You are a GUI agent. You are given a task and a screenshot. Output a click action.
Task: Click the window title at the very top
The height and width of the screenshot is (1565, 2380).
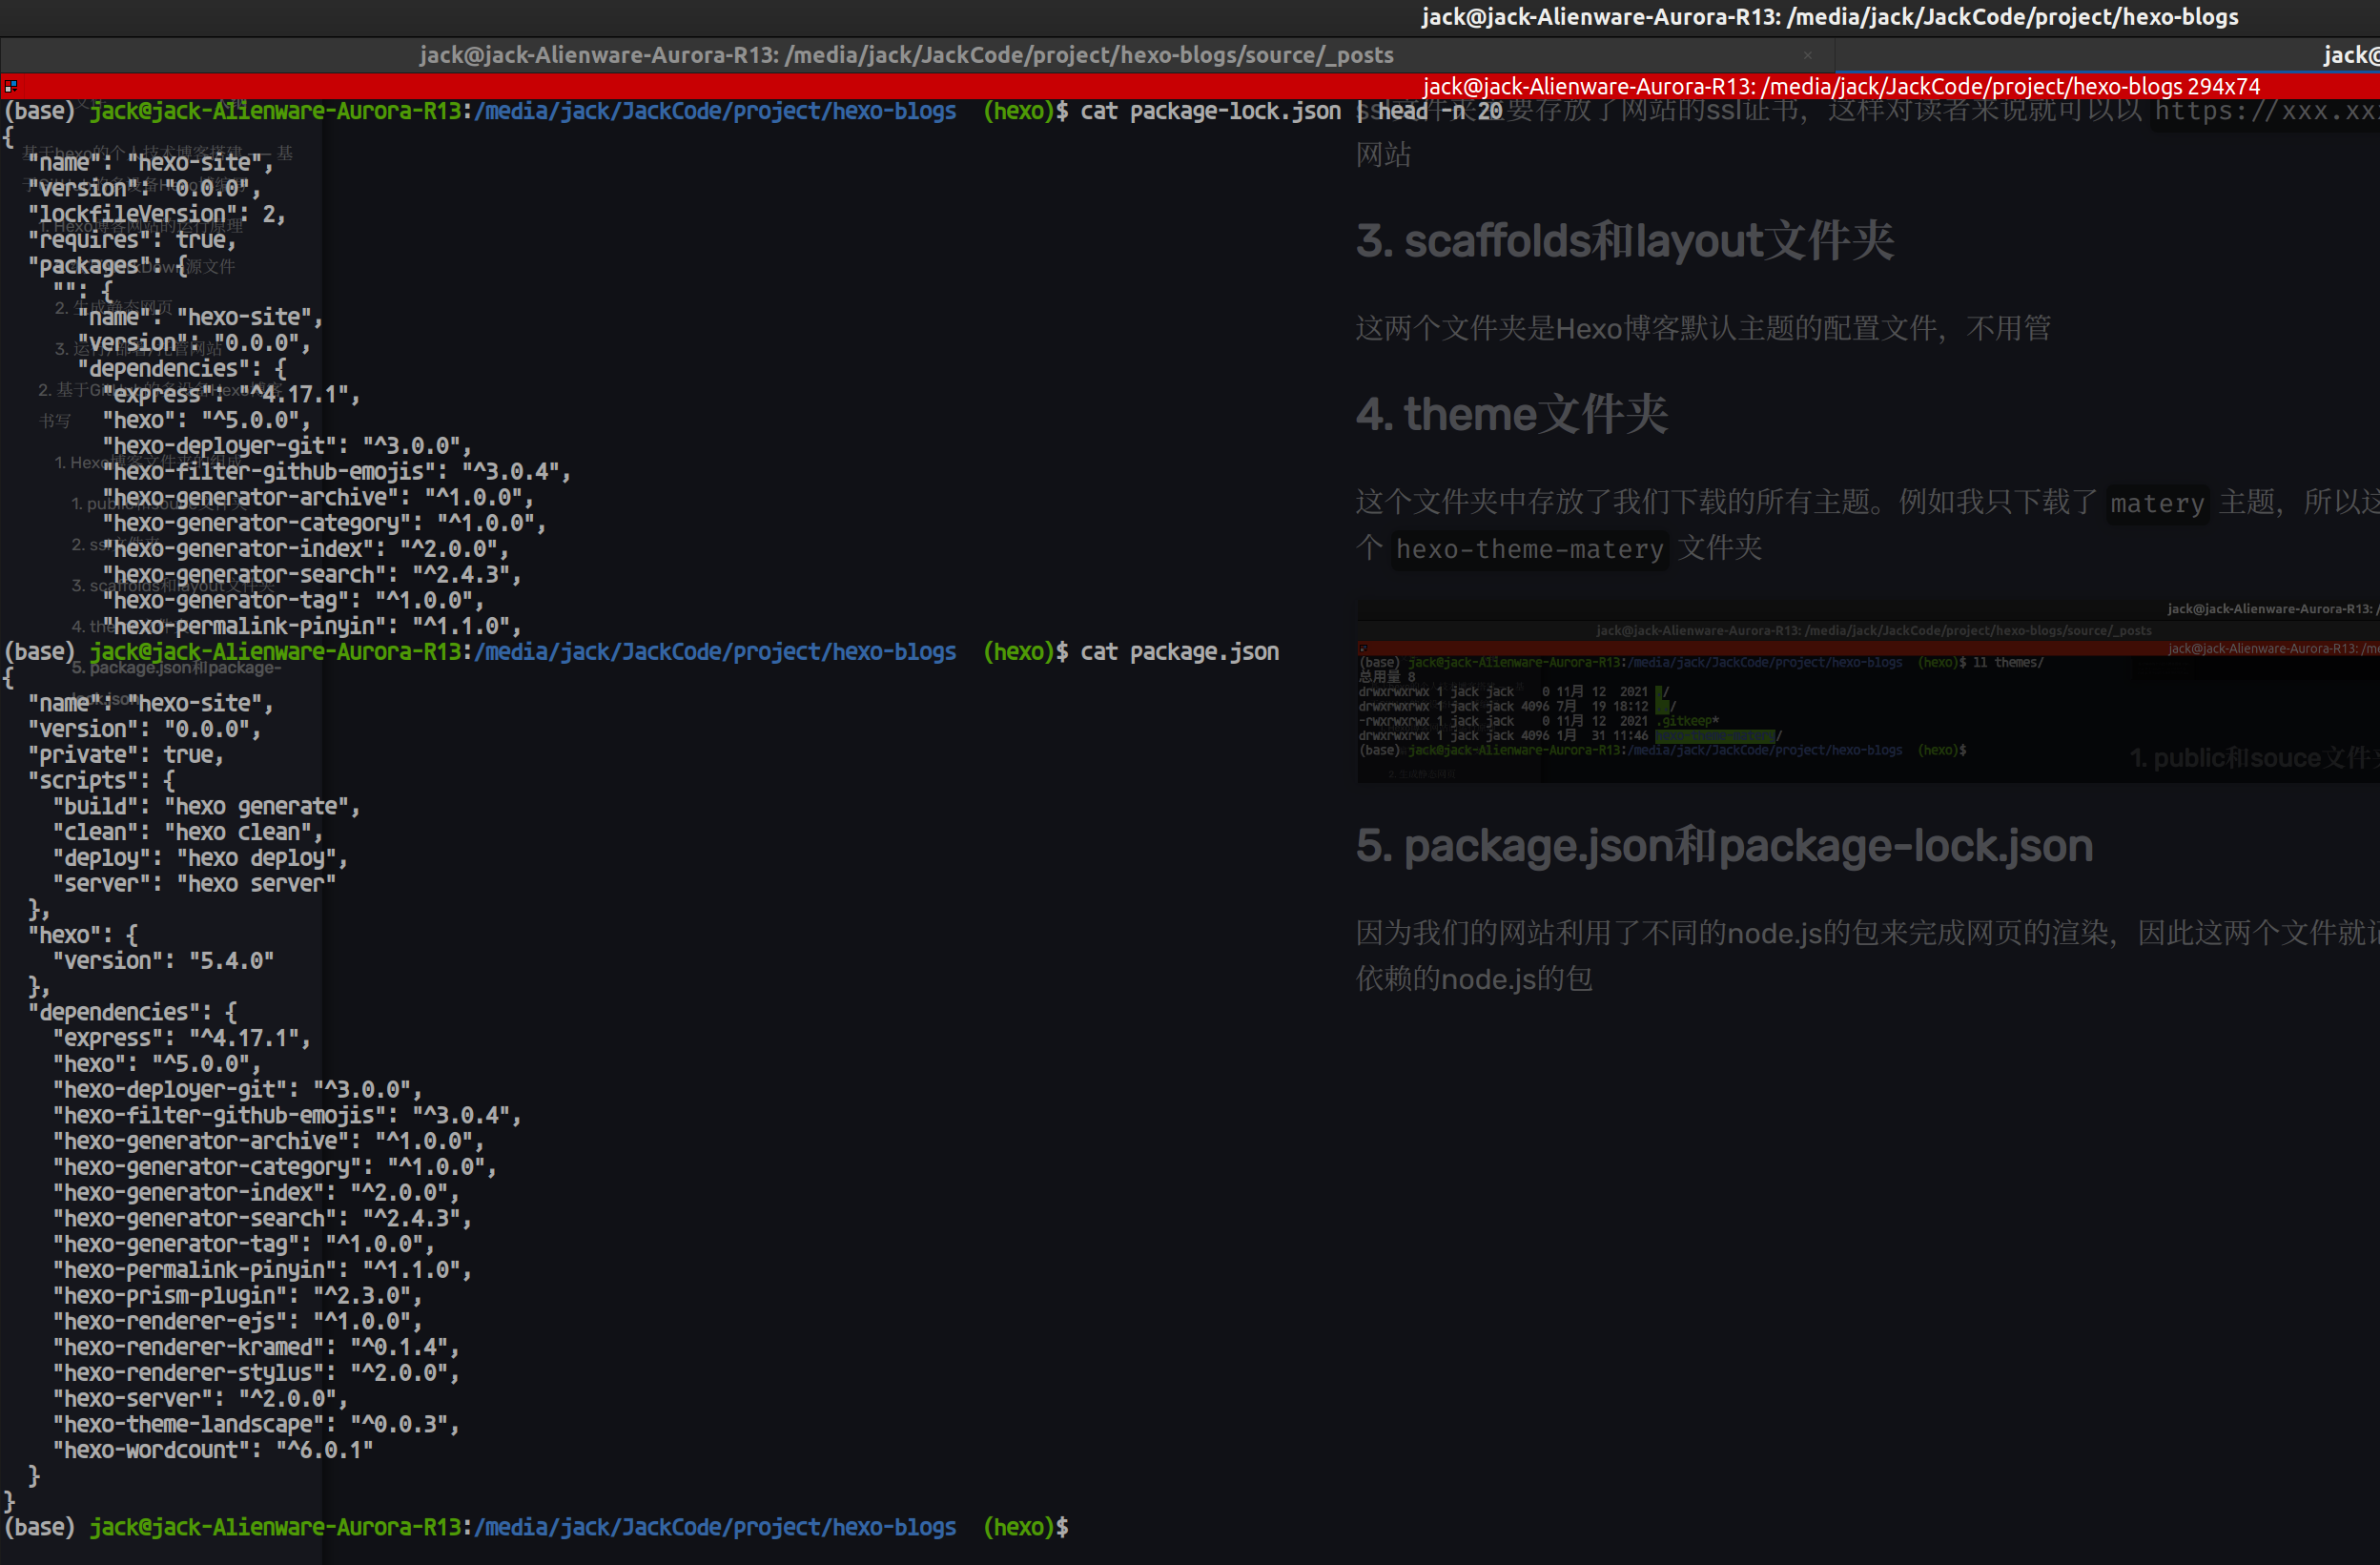[x=1829, y=16]
